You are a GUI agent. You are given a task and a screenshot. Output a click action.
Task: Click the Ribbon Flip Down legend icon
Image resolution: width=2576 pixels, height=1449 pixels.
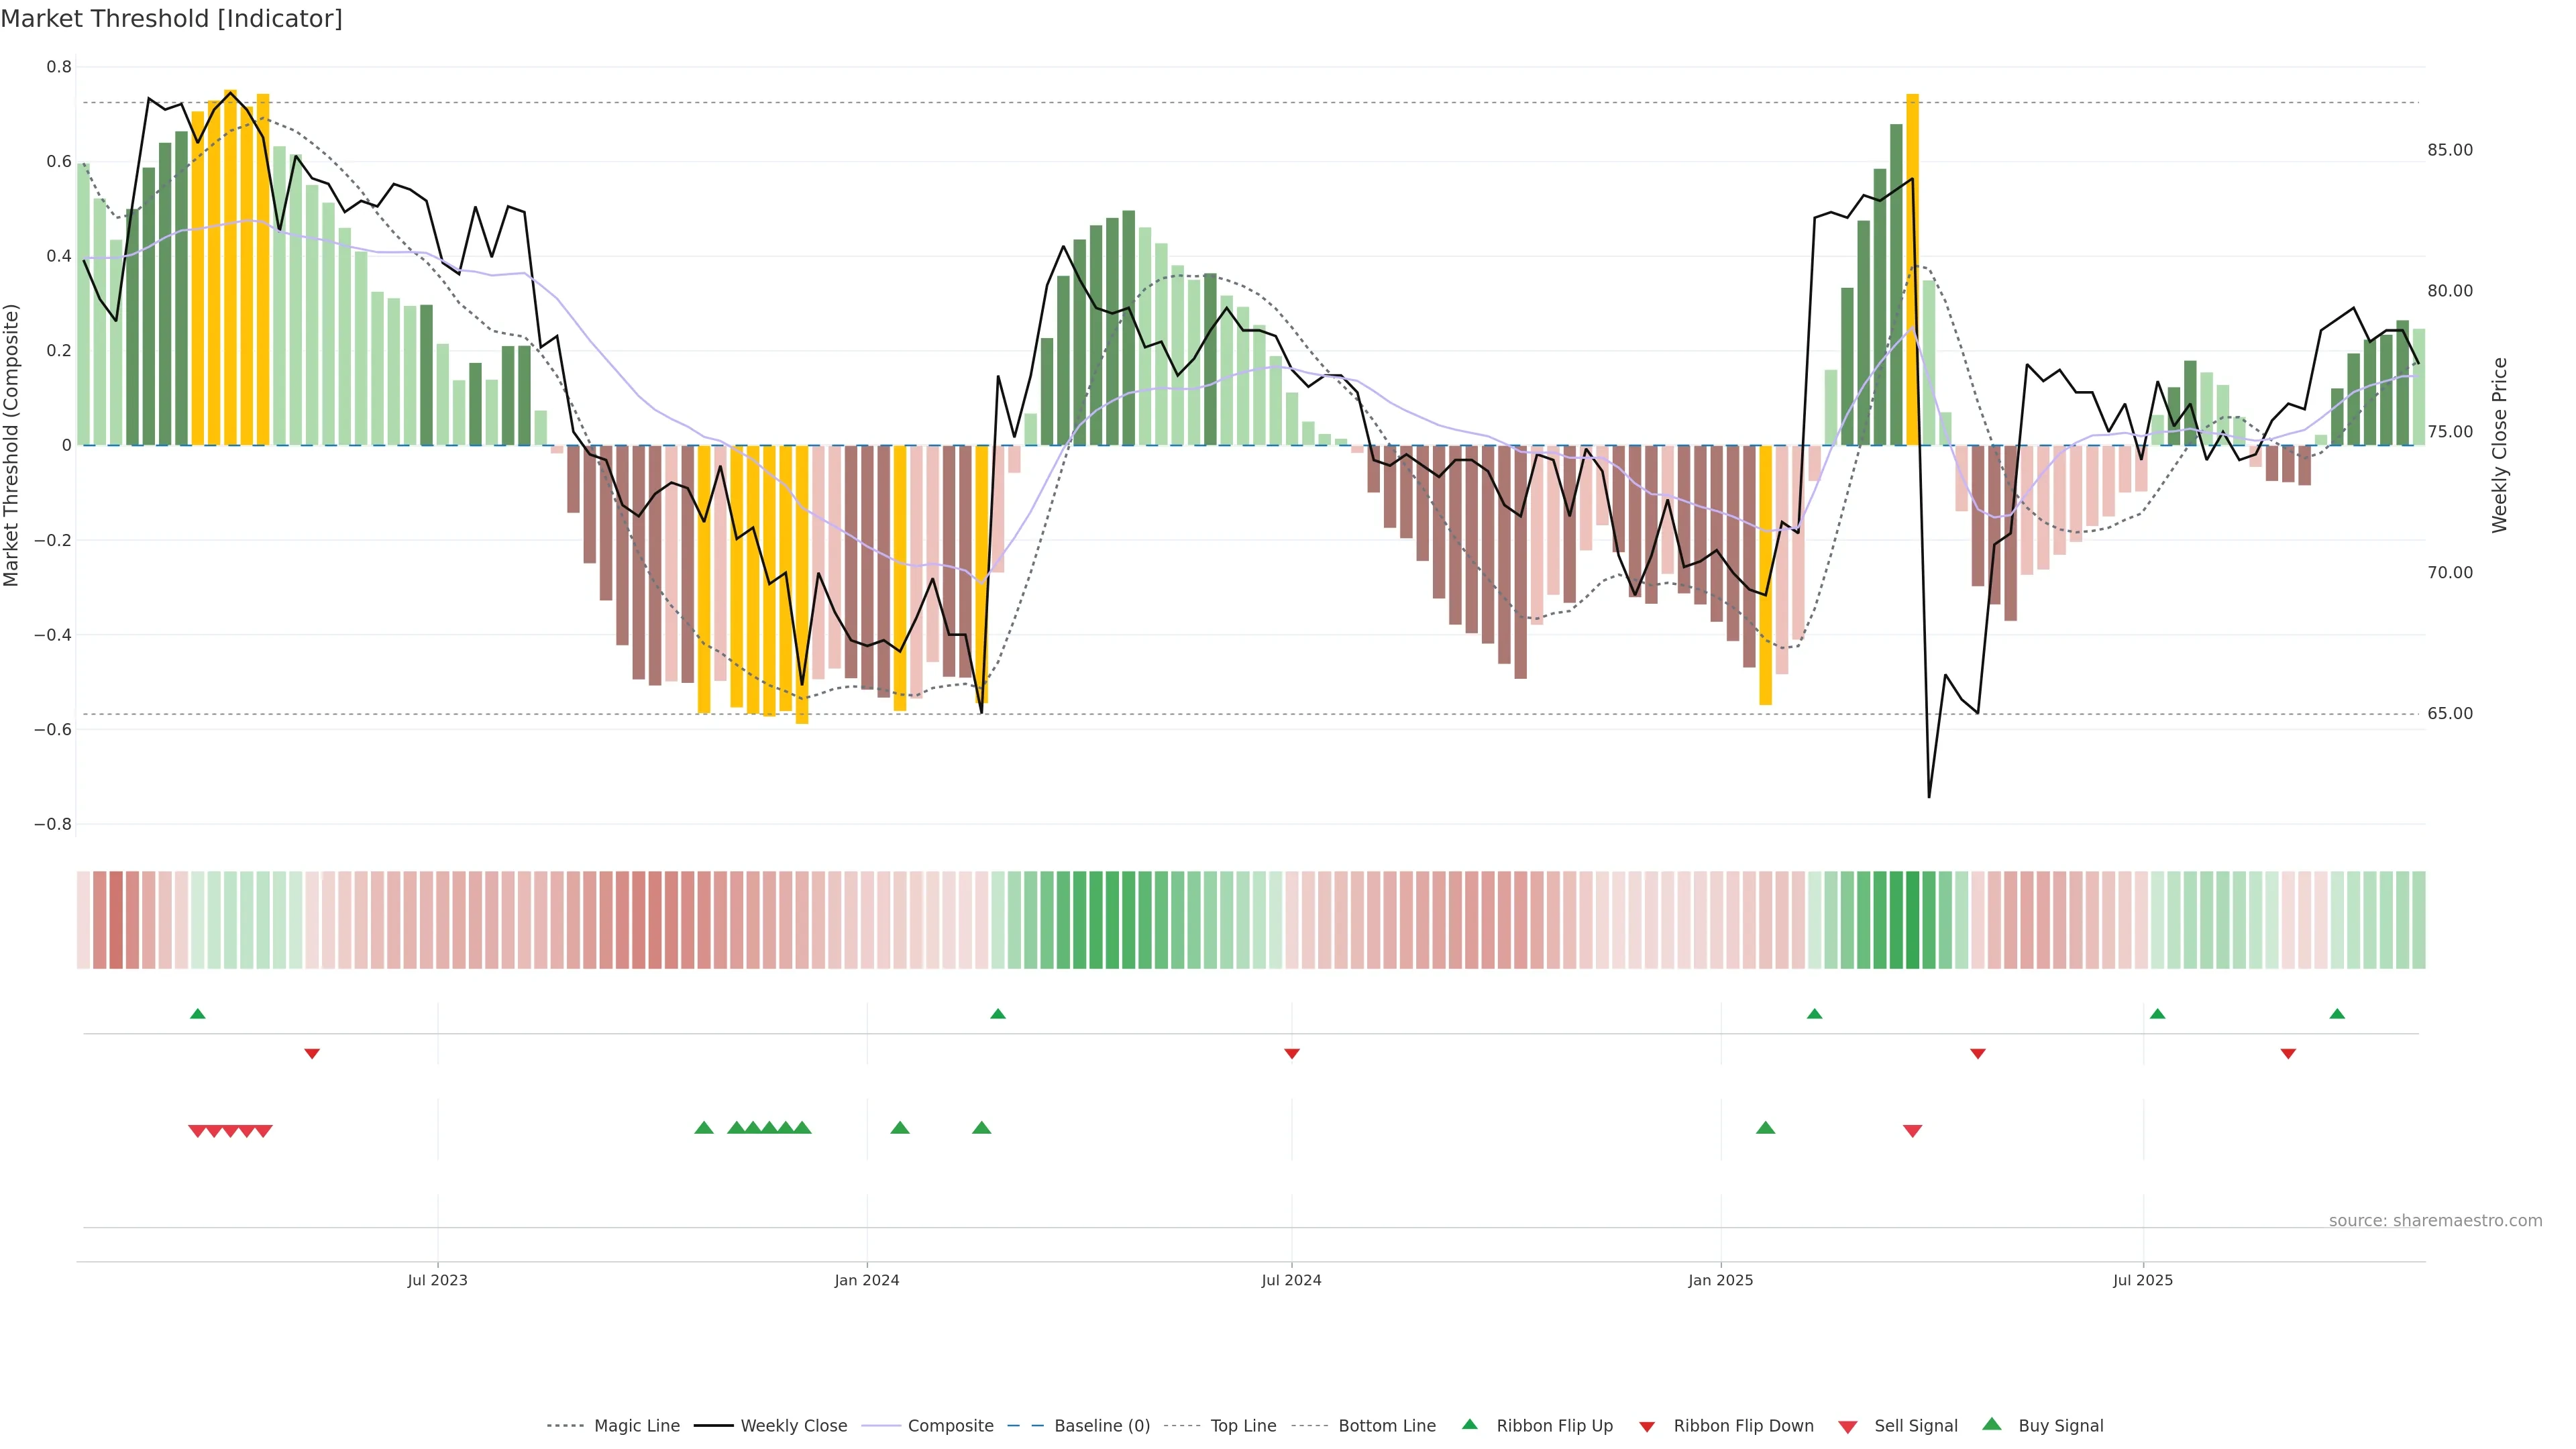(1647, 1426)
